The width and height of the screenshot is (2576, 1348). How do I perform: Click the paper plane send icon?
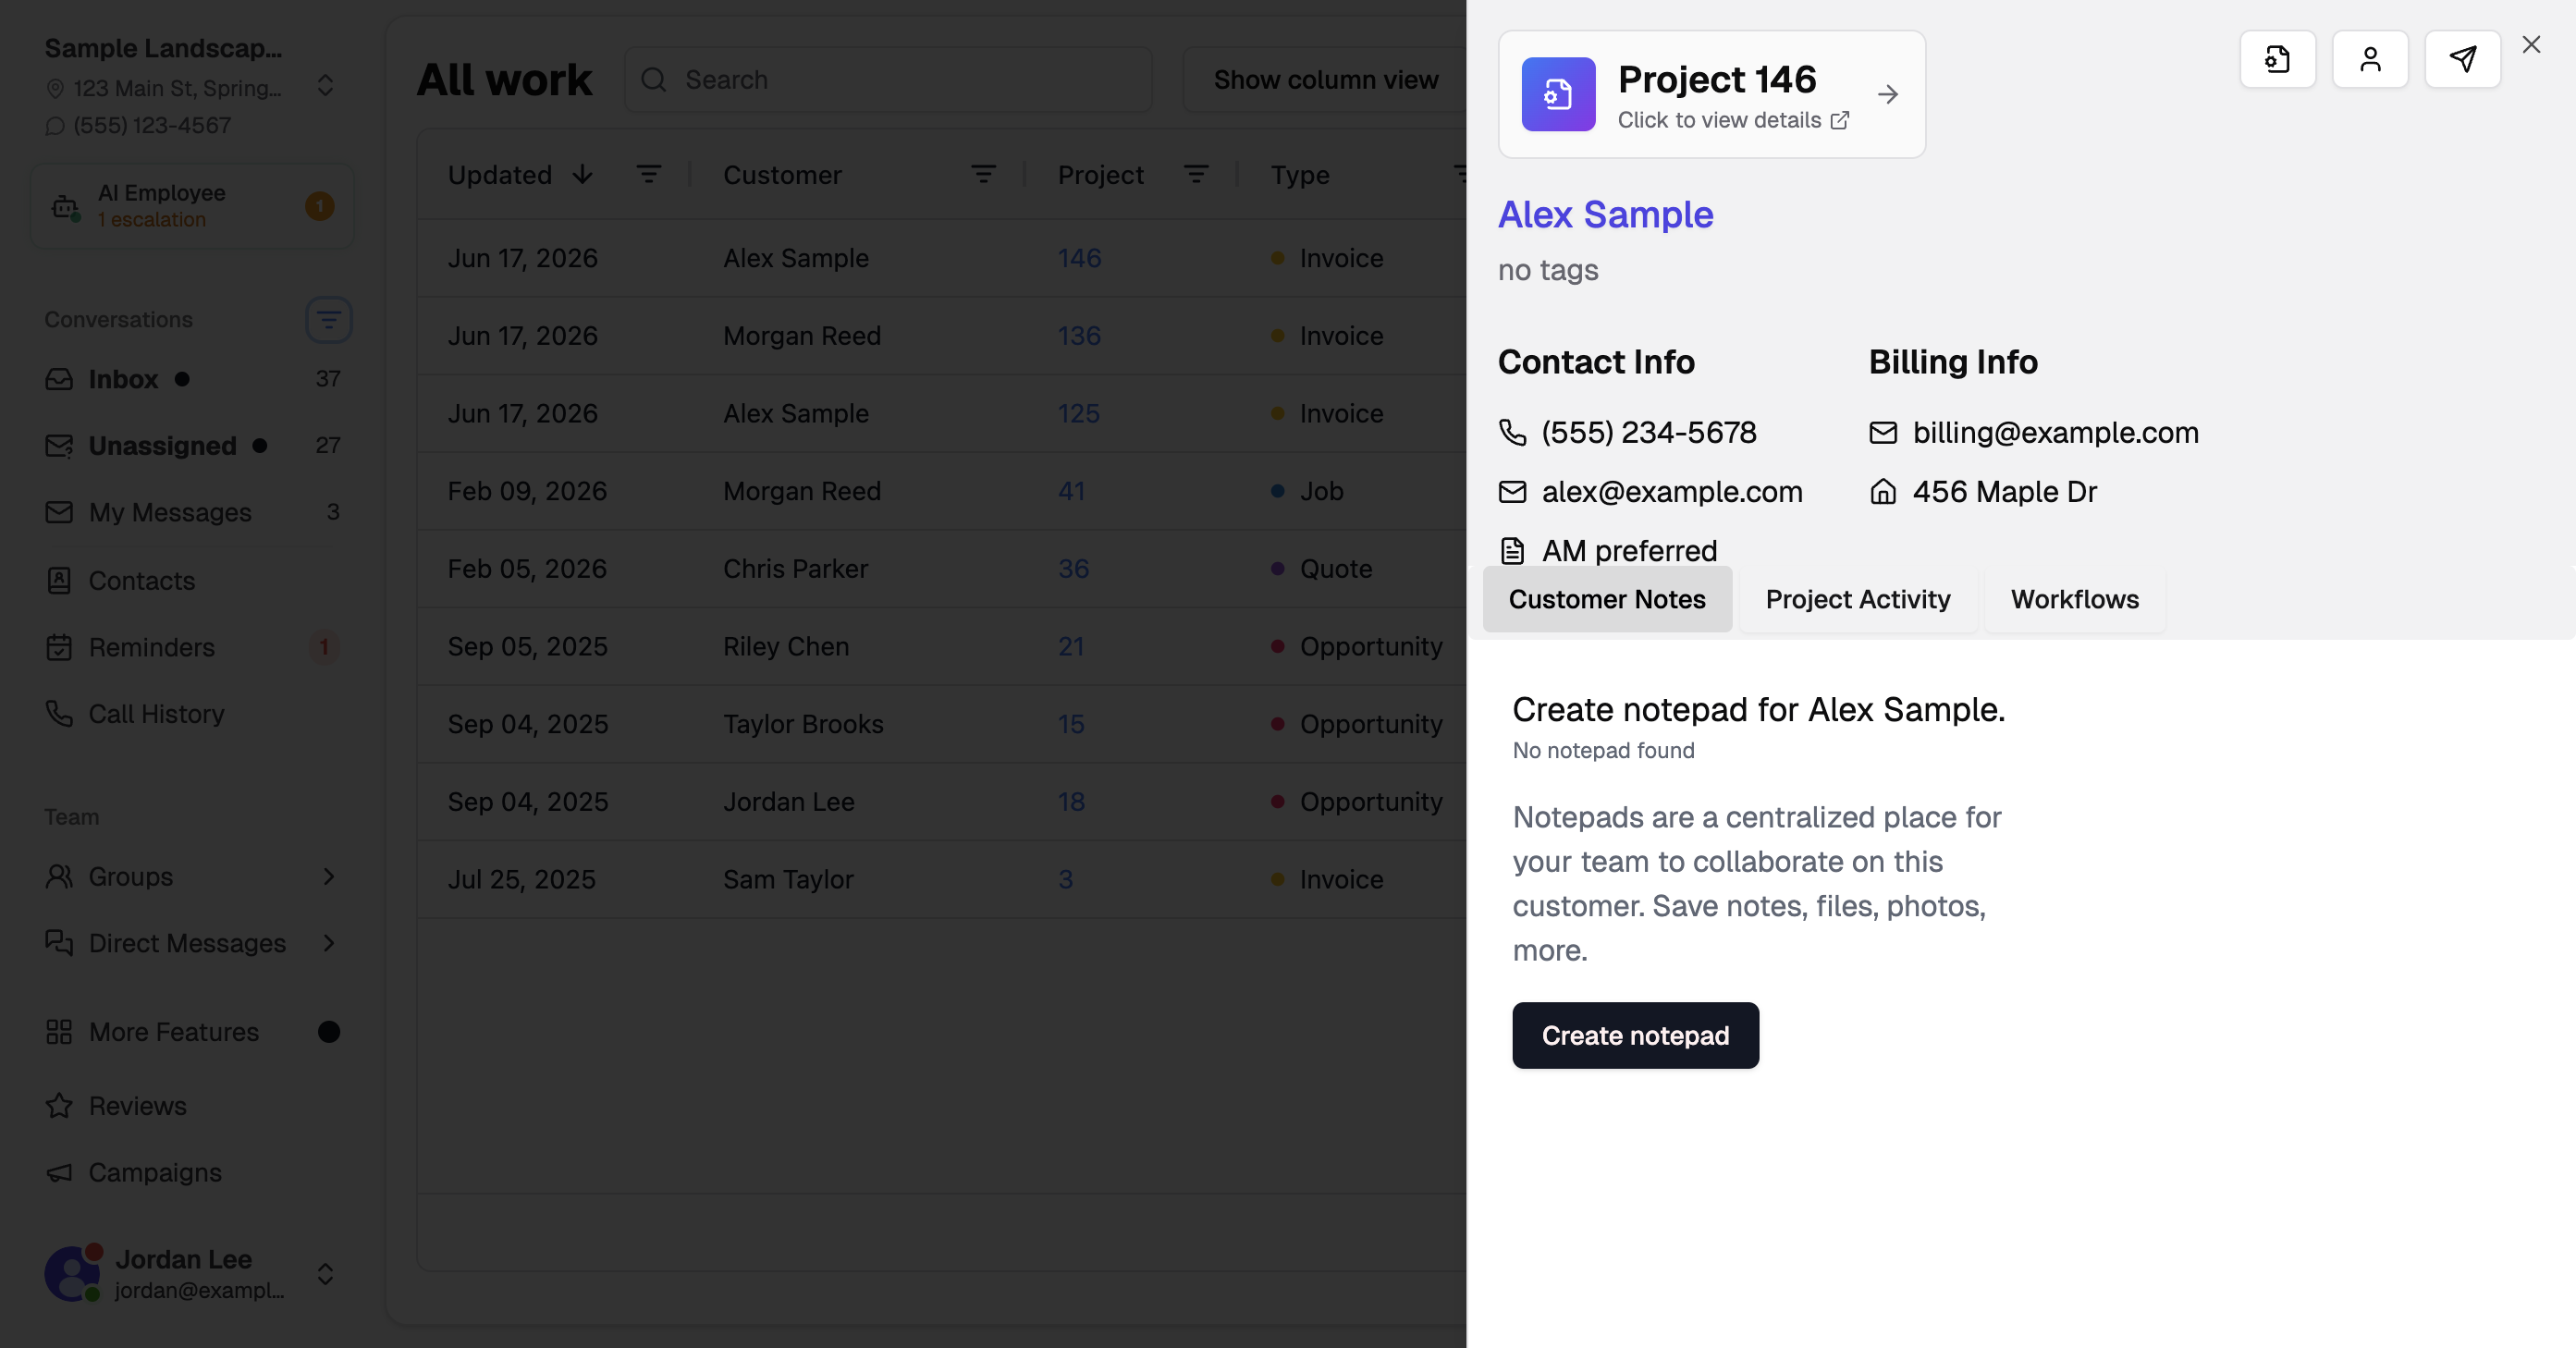click(x=2462, y=59)
